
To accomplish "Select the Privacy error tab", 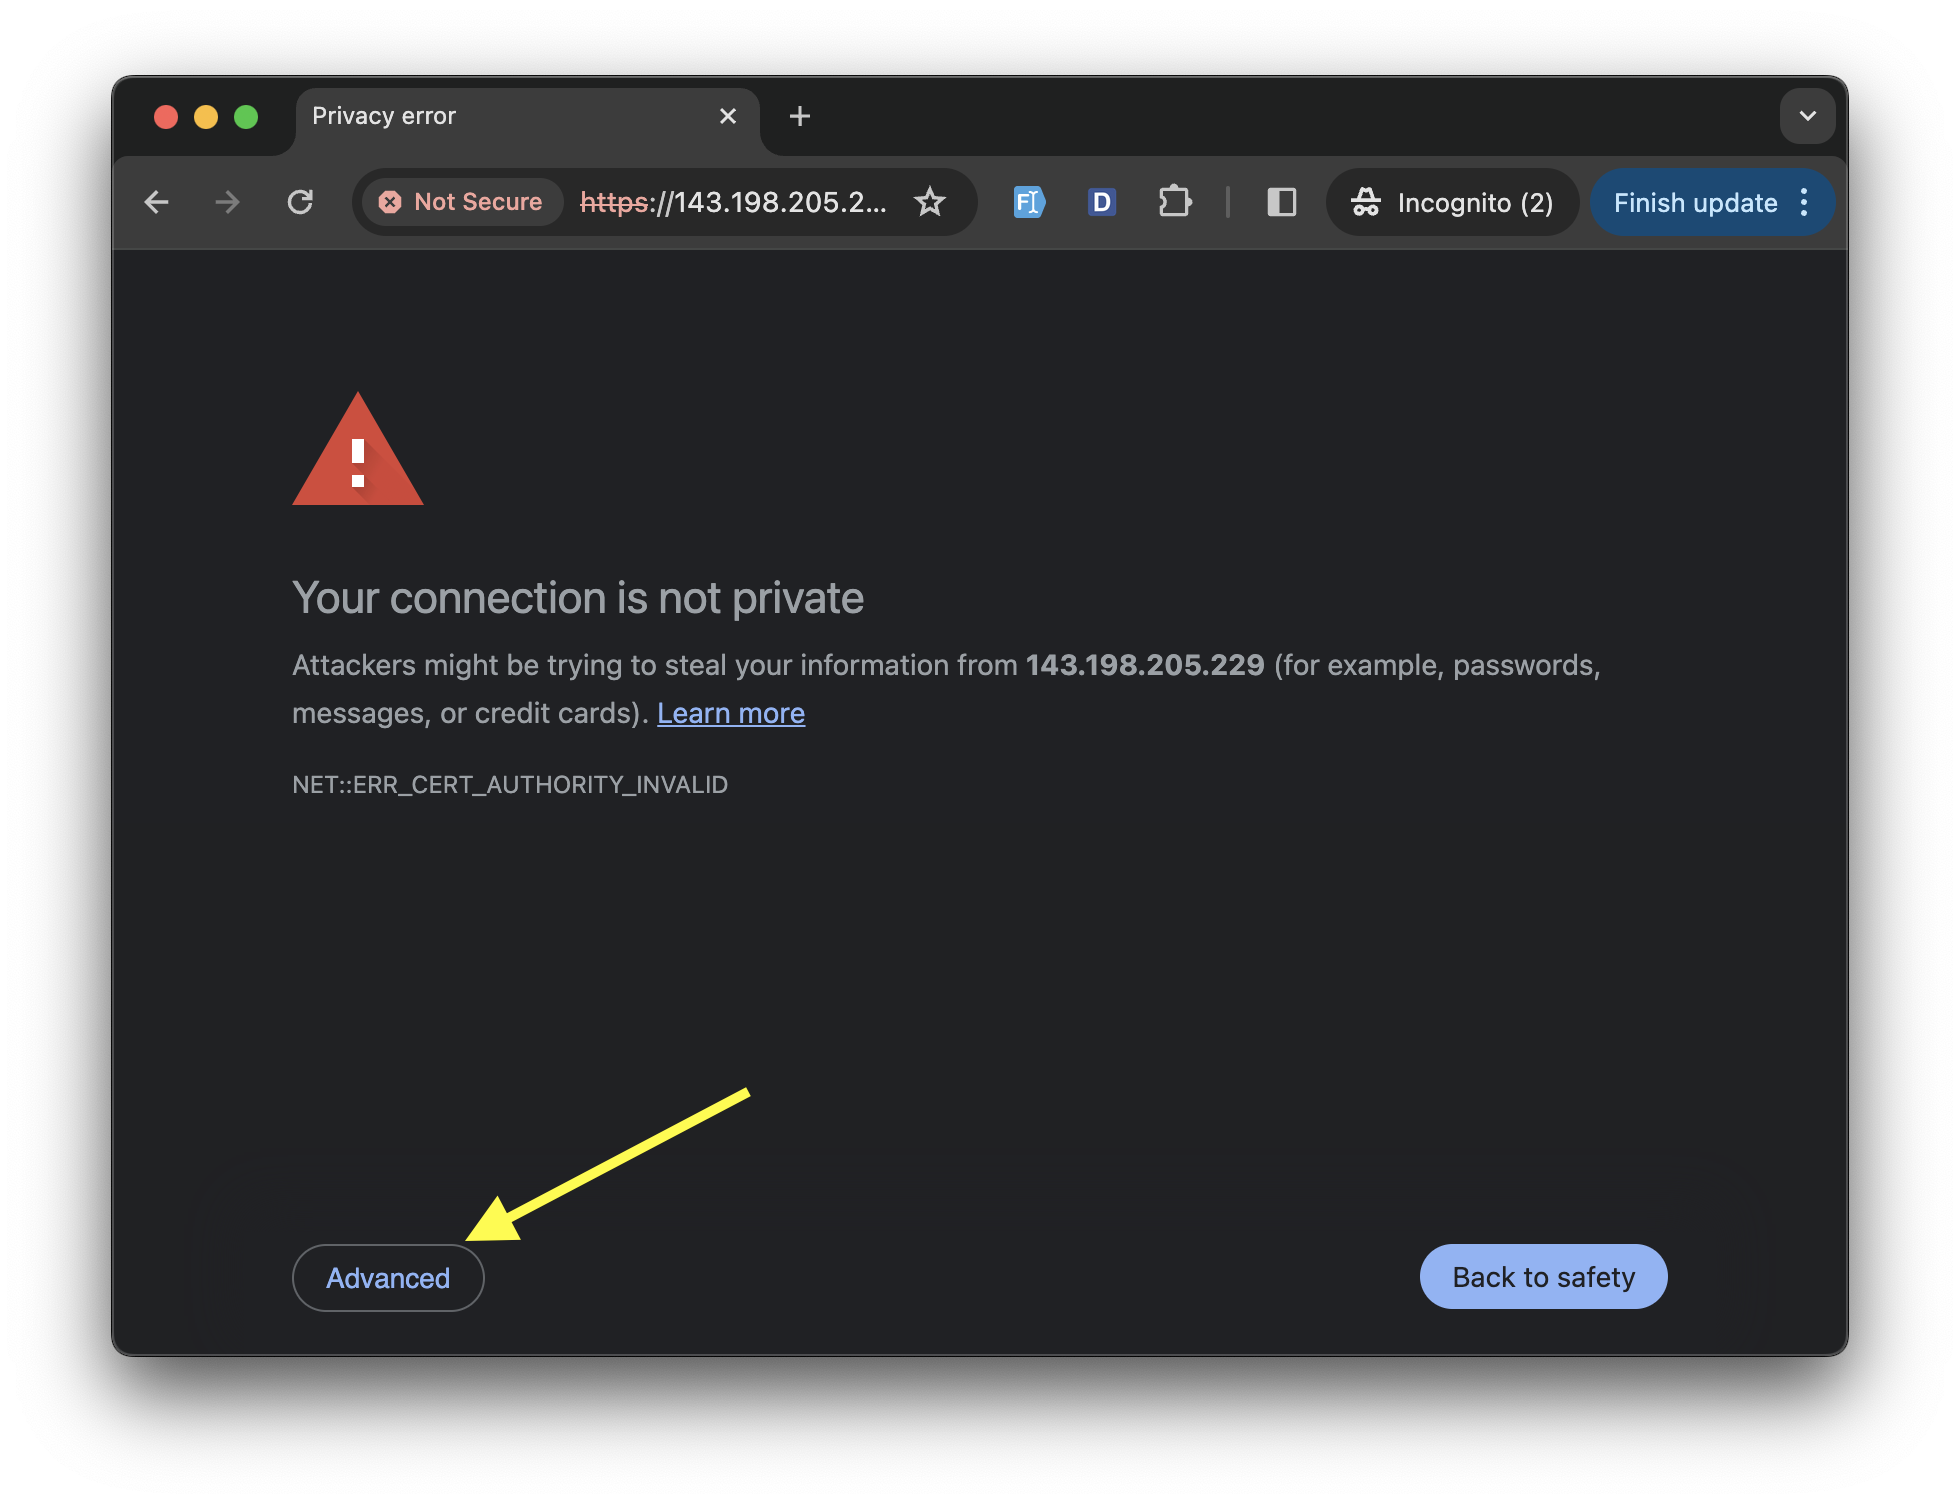I will [x=500, y=117].
